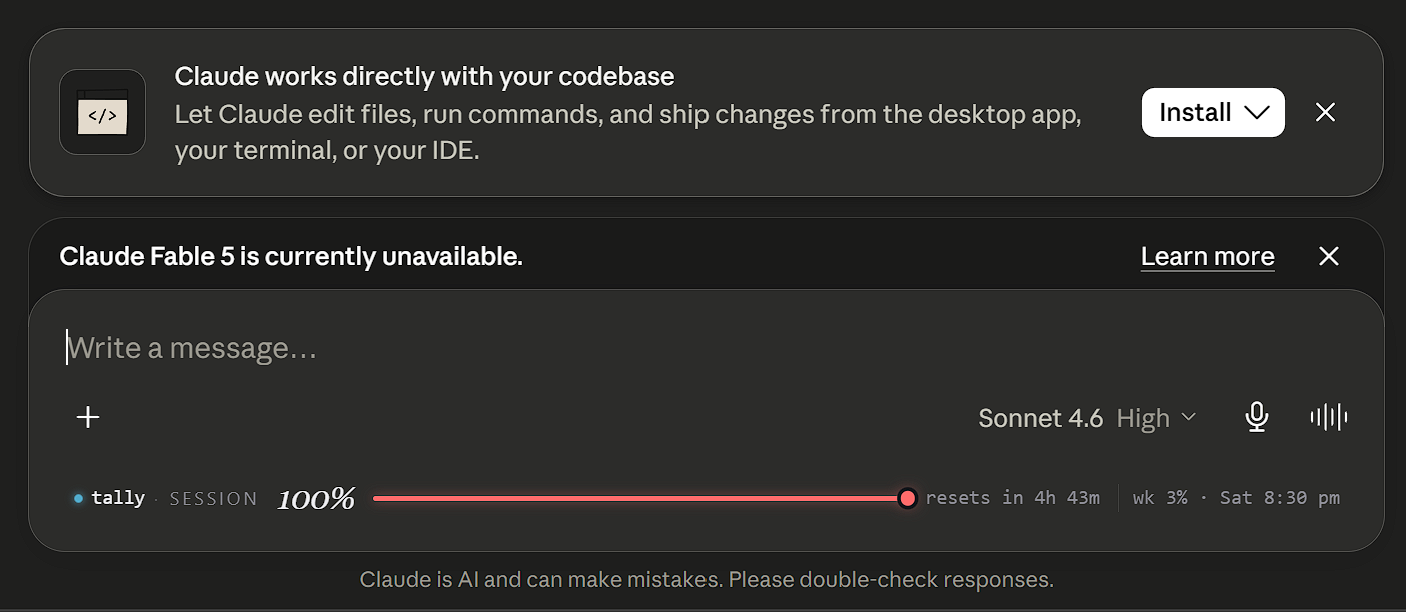Expand the Install options chevron
The width and height of the screenshot is (1406, 612).
[1256, 112]
